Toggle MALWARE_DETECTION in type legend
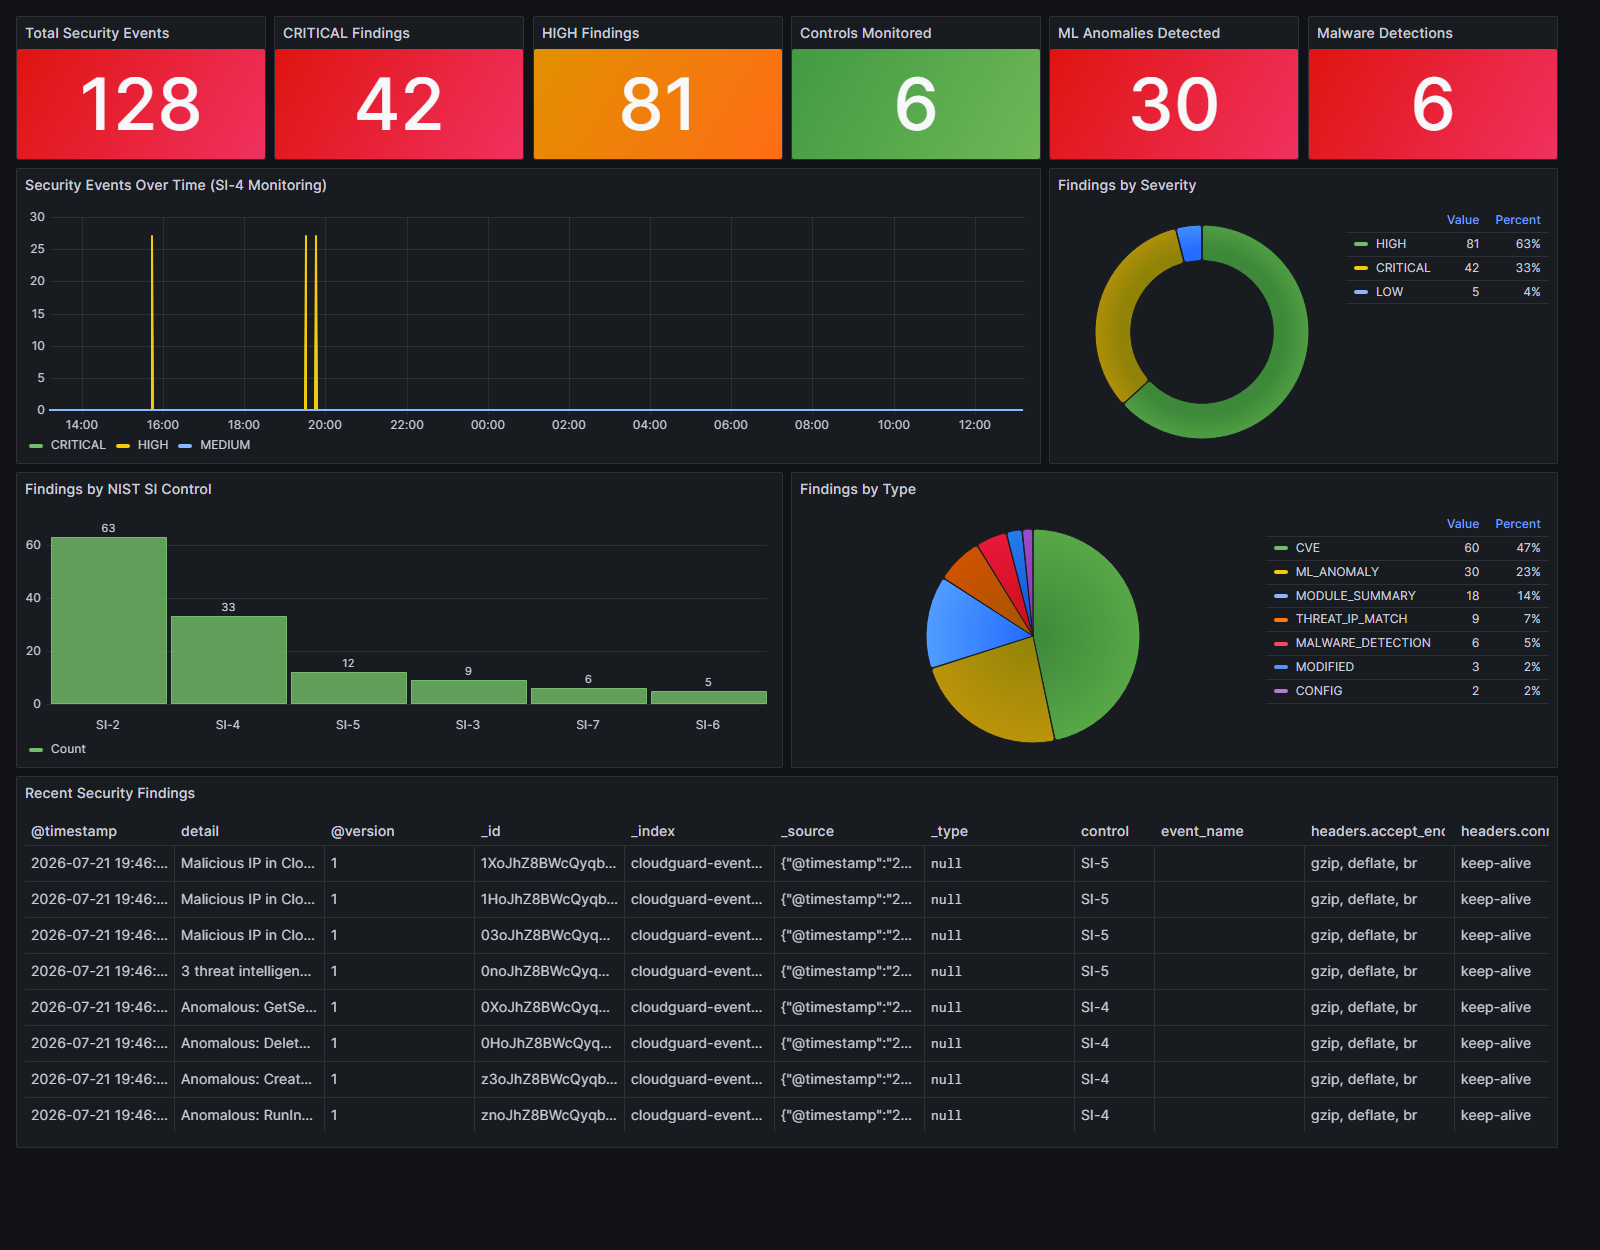1600x1250 pixels. pos(1363,643)
